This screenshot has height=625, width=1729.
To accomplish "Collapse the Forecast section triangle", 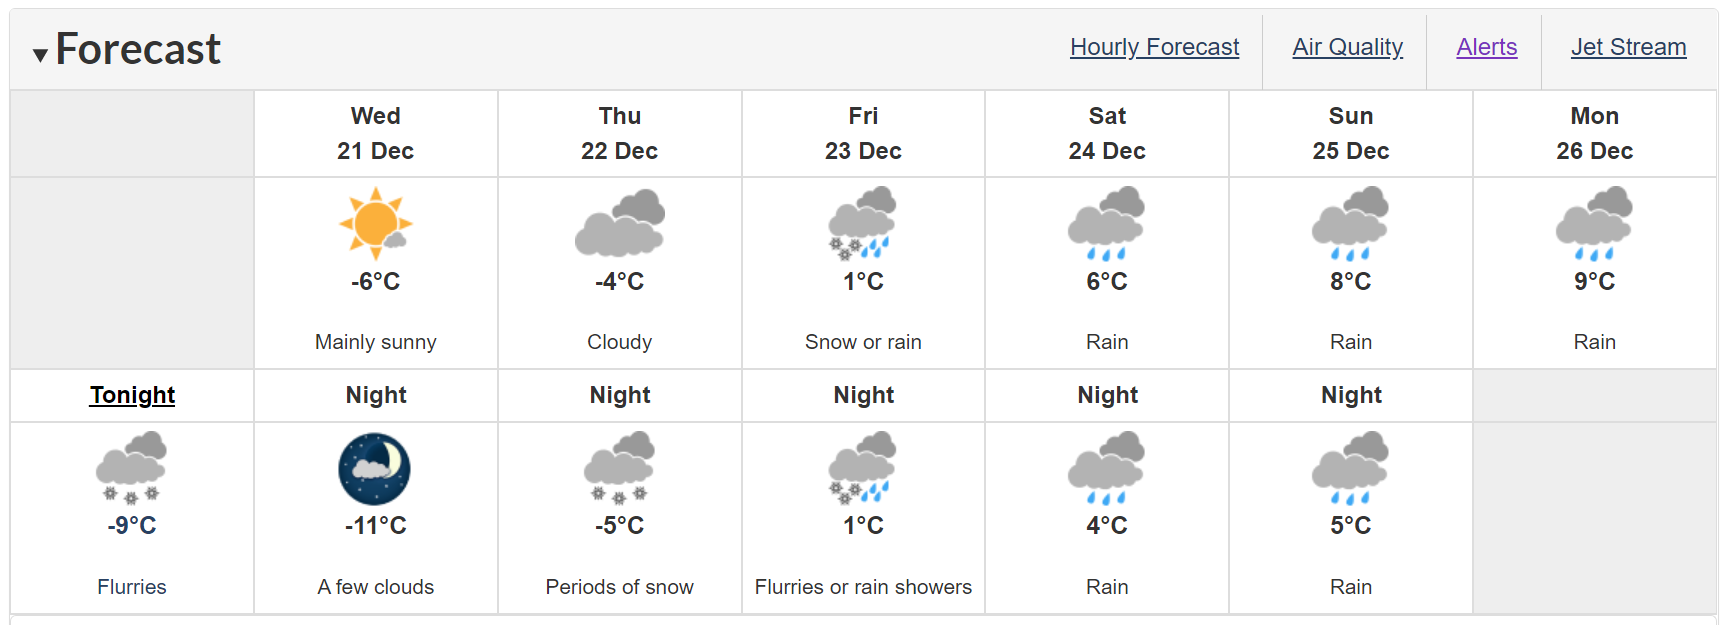I will coord(40,55).
